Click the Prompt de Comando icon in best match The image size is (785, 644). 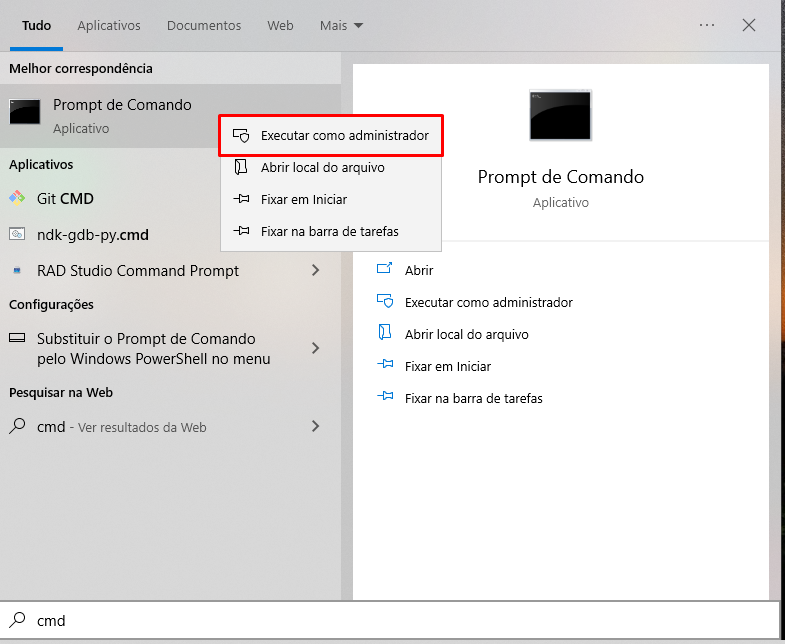tap(25, 112)
